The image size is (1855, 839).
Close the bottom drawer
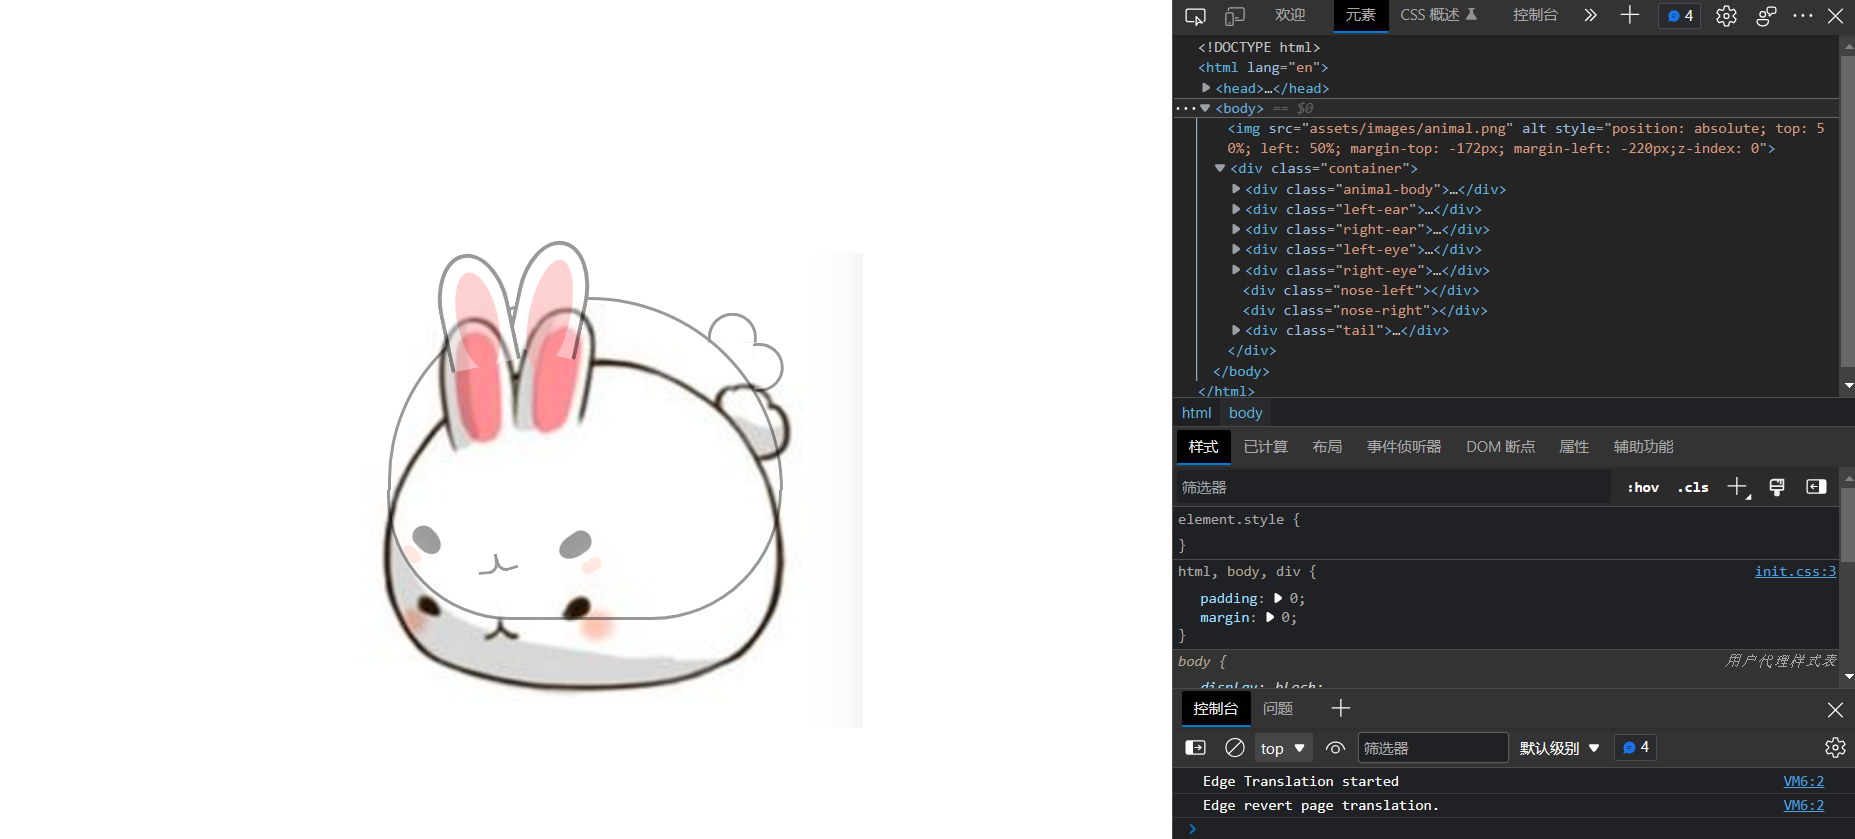point(1835,709)
